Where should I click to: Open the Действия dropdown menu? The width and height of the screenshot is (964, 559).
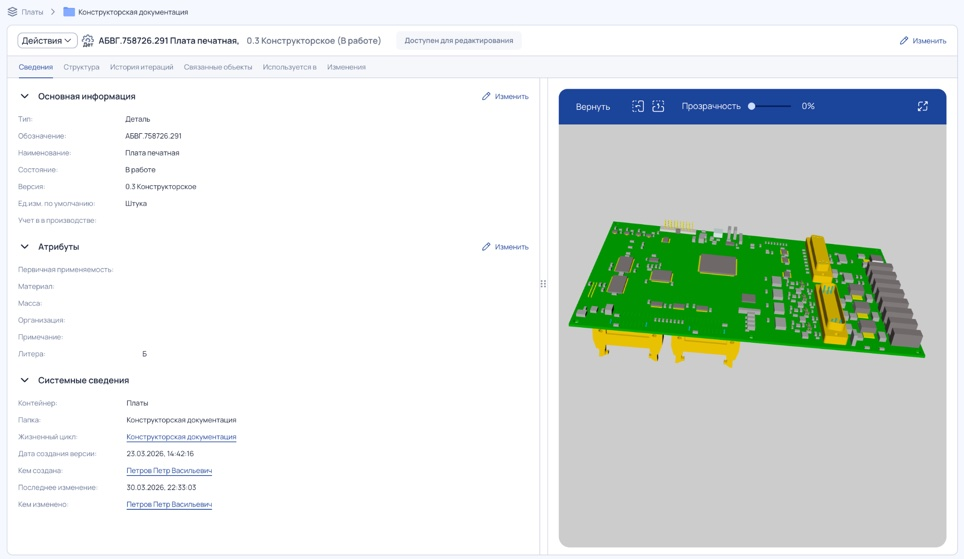pyautogui.click(x=47, y=41)
